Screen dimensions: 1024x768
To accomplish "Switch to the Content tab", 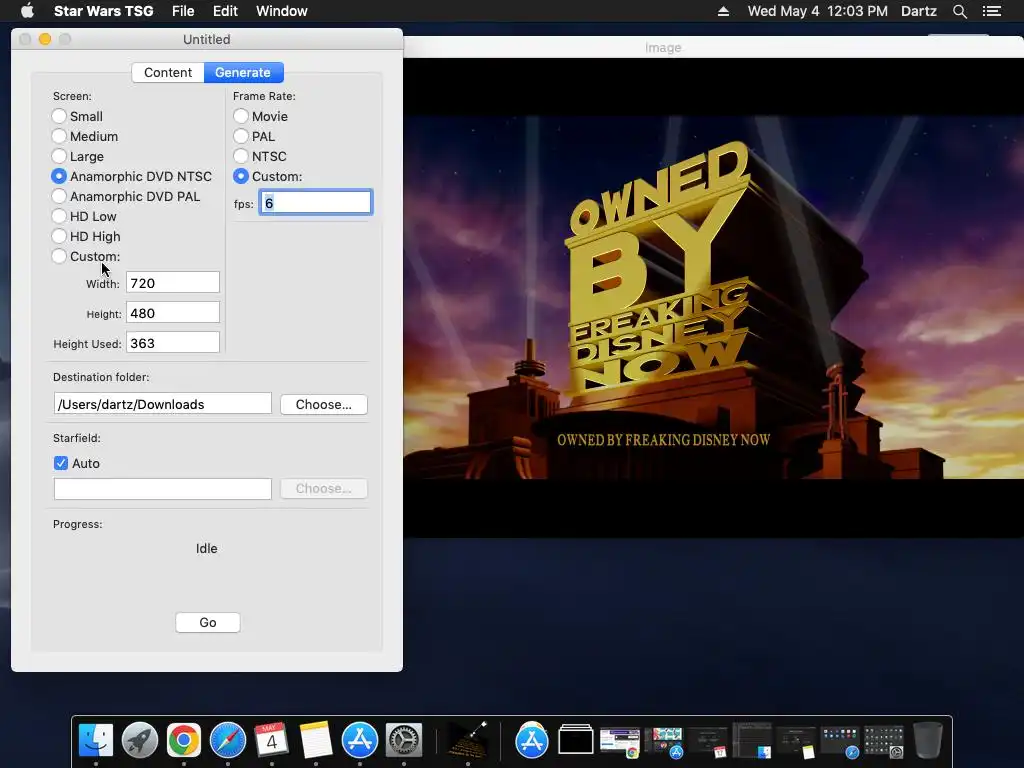I will (x=168, y=72).
